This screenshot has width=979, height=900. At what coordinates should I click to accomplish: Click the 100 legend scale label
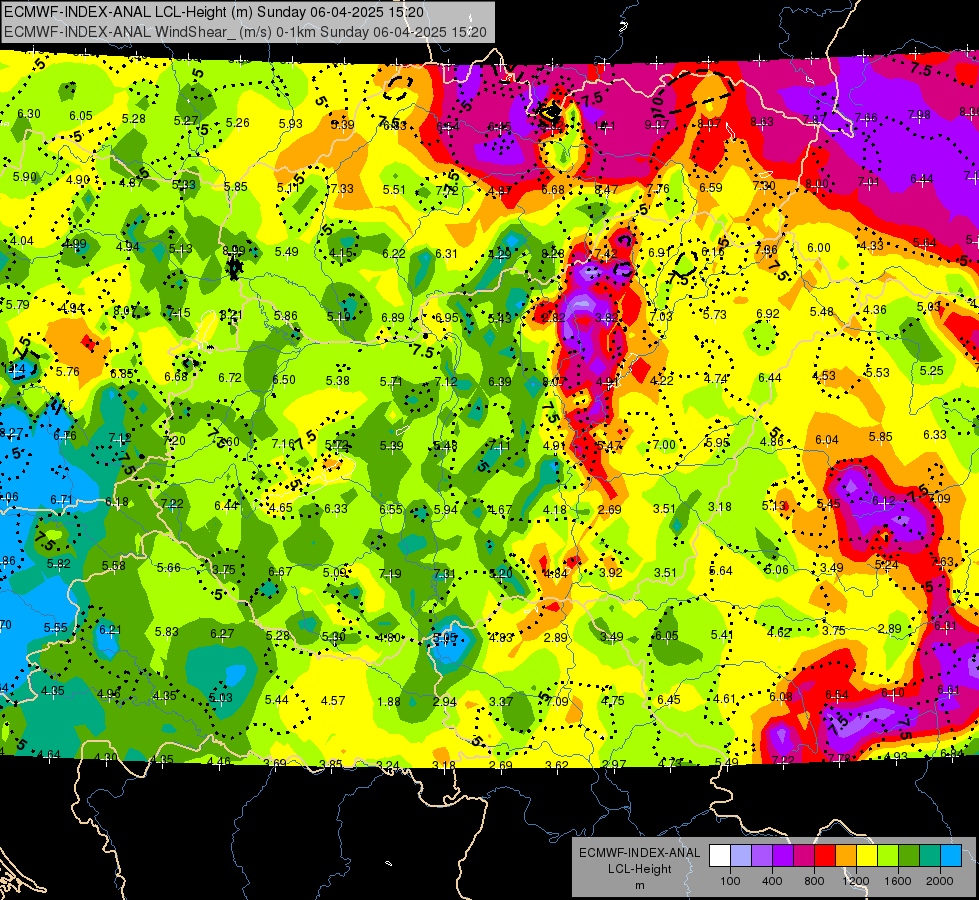[730, 881]
